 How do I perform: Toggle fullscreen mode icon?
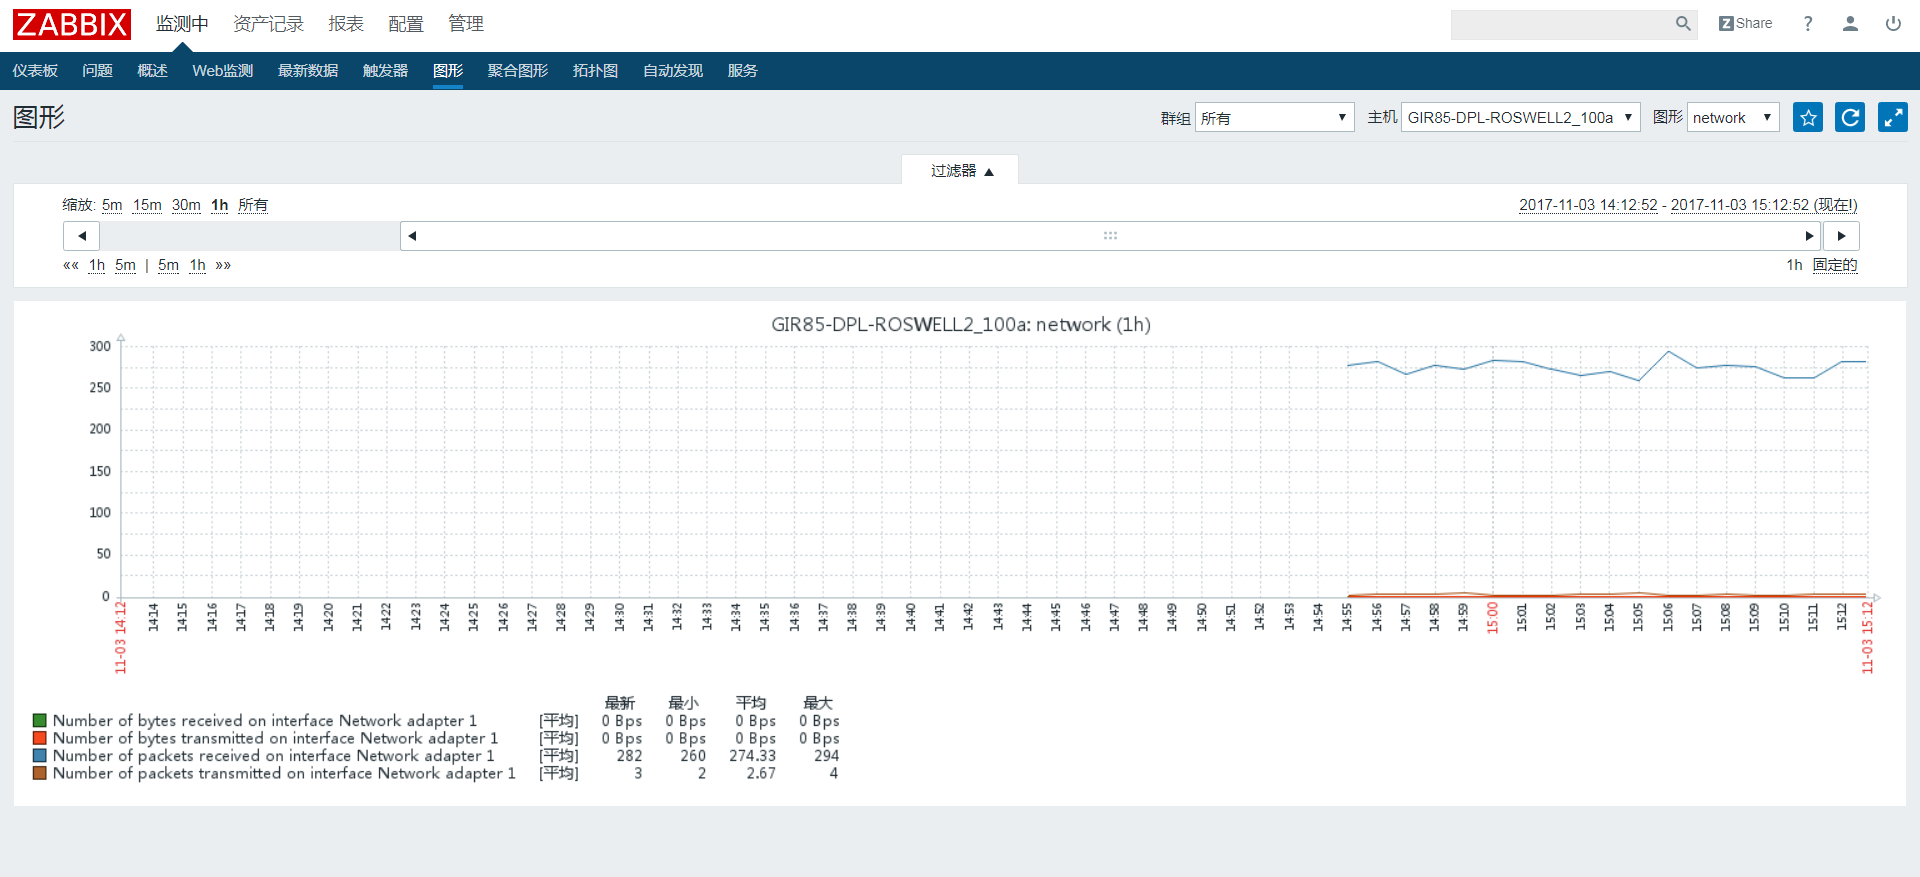[1892, 118]
